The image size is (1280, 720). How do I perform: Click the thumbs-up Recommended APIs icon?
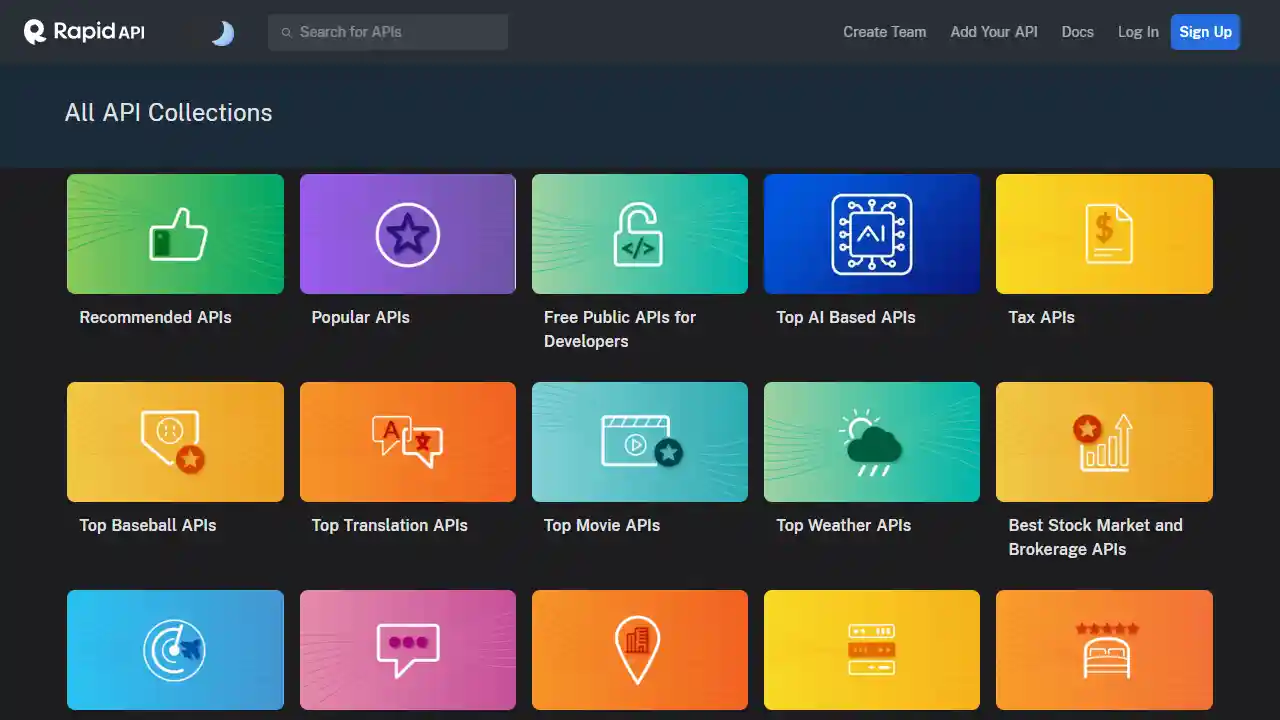point(175,233)
